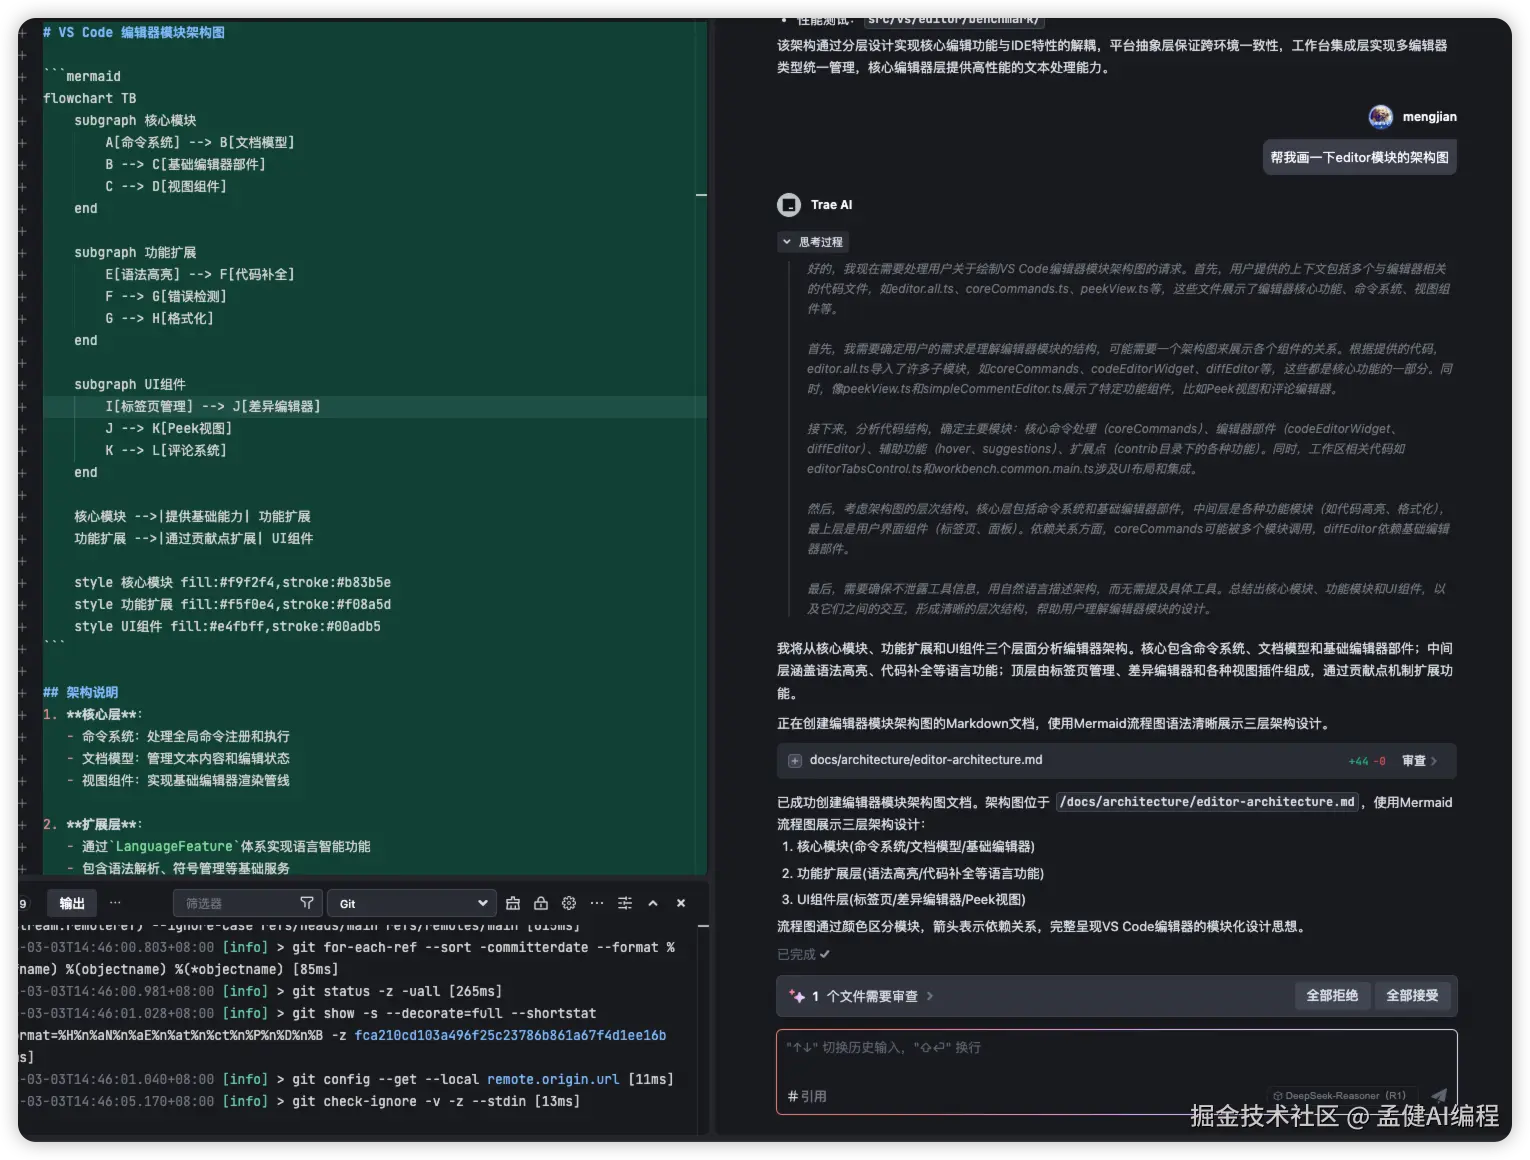Click line I[标签页管理] --> J[差异编辑器]
Screen dimensions: 1530x1160
pyautogui.click(x=213, y=406)
